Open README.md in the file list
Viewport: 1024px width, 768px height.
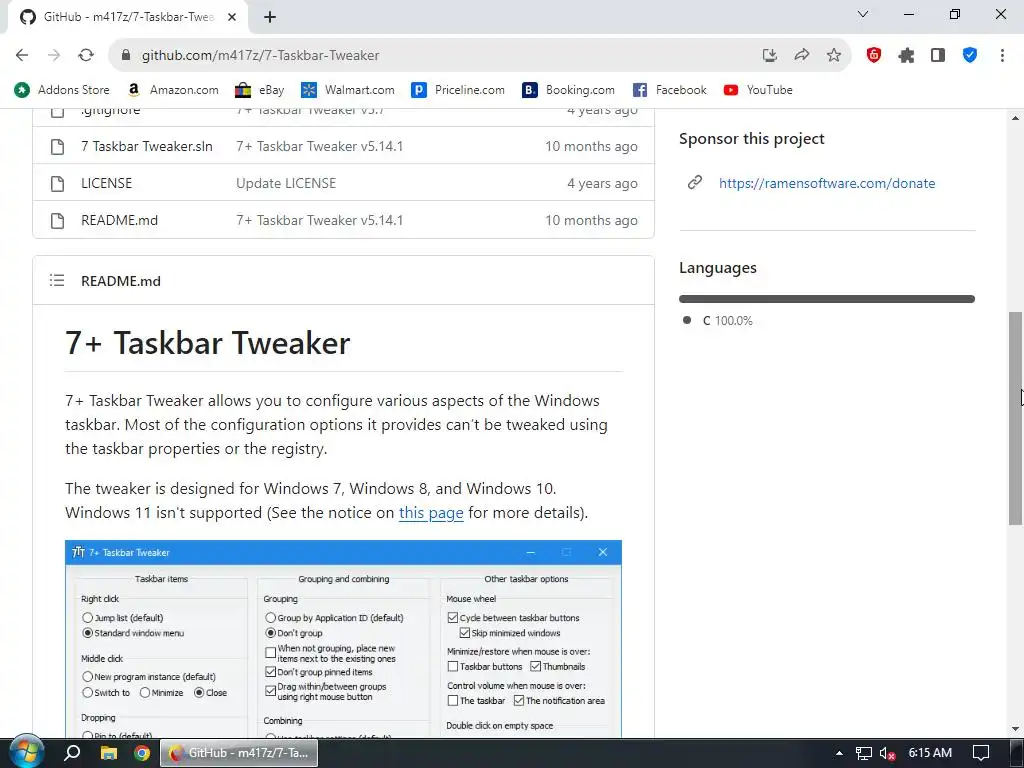120,221
